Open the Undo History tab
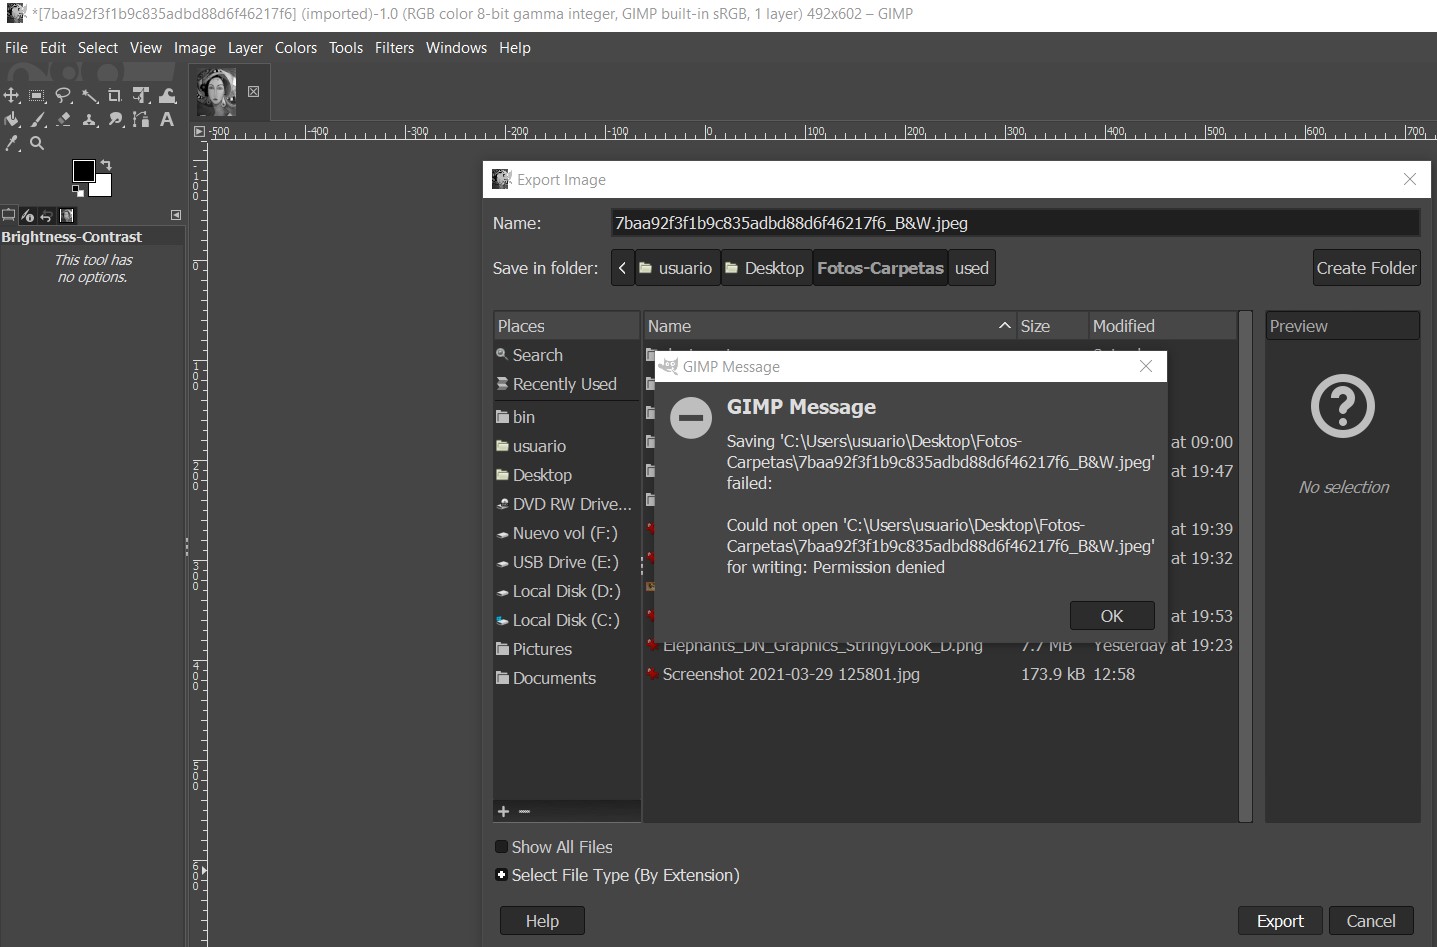Viewport: 1437px width, 947px height. pyautogui.click(x=46, y=215)
